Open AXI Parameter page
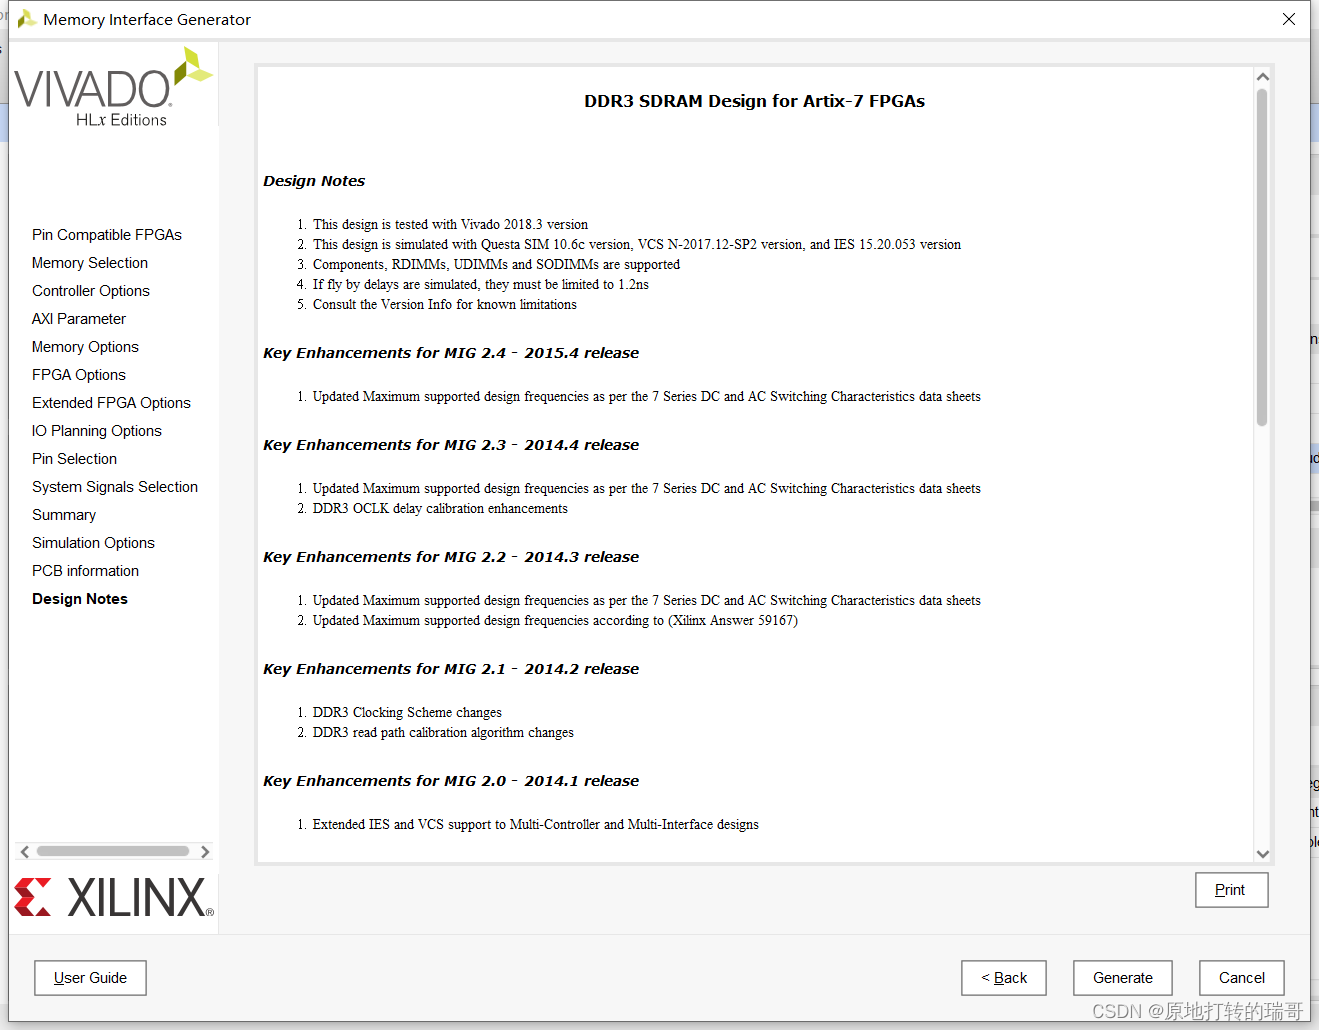Image resolution: width=1319 pixels, height=1030 pixels. pyautogui.click(x=79, y=319)
